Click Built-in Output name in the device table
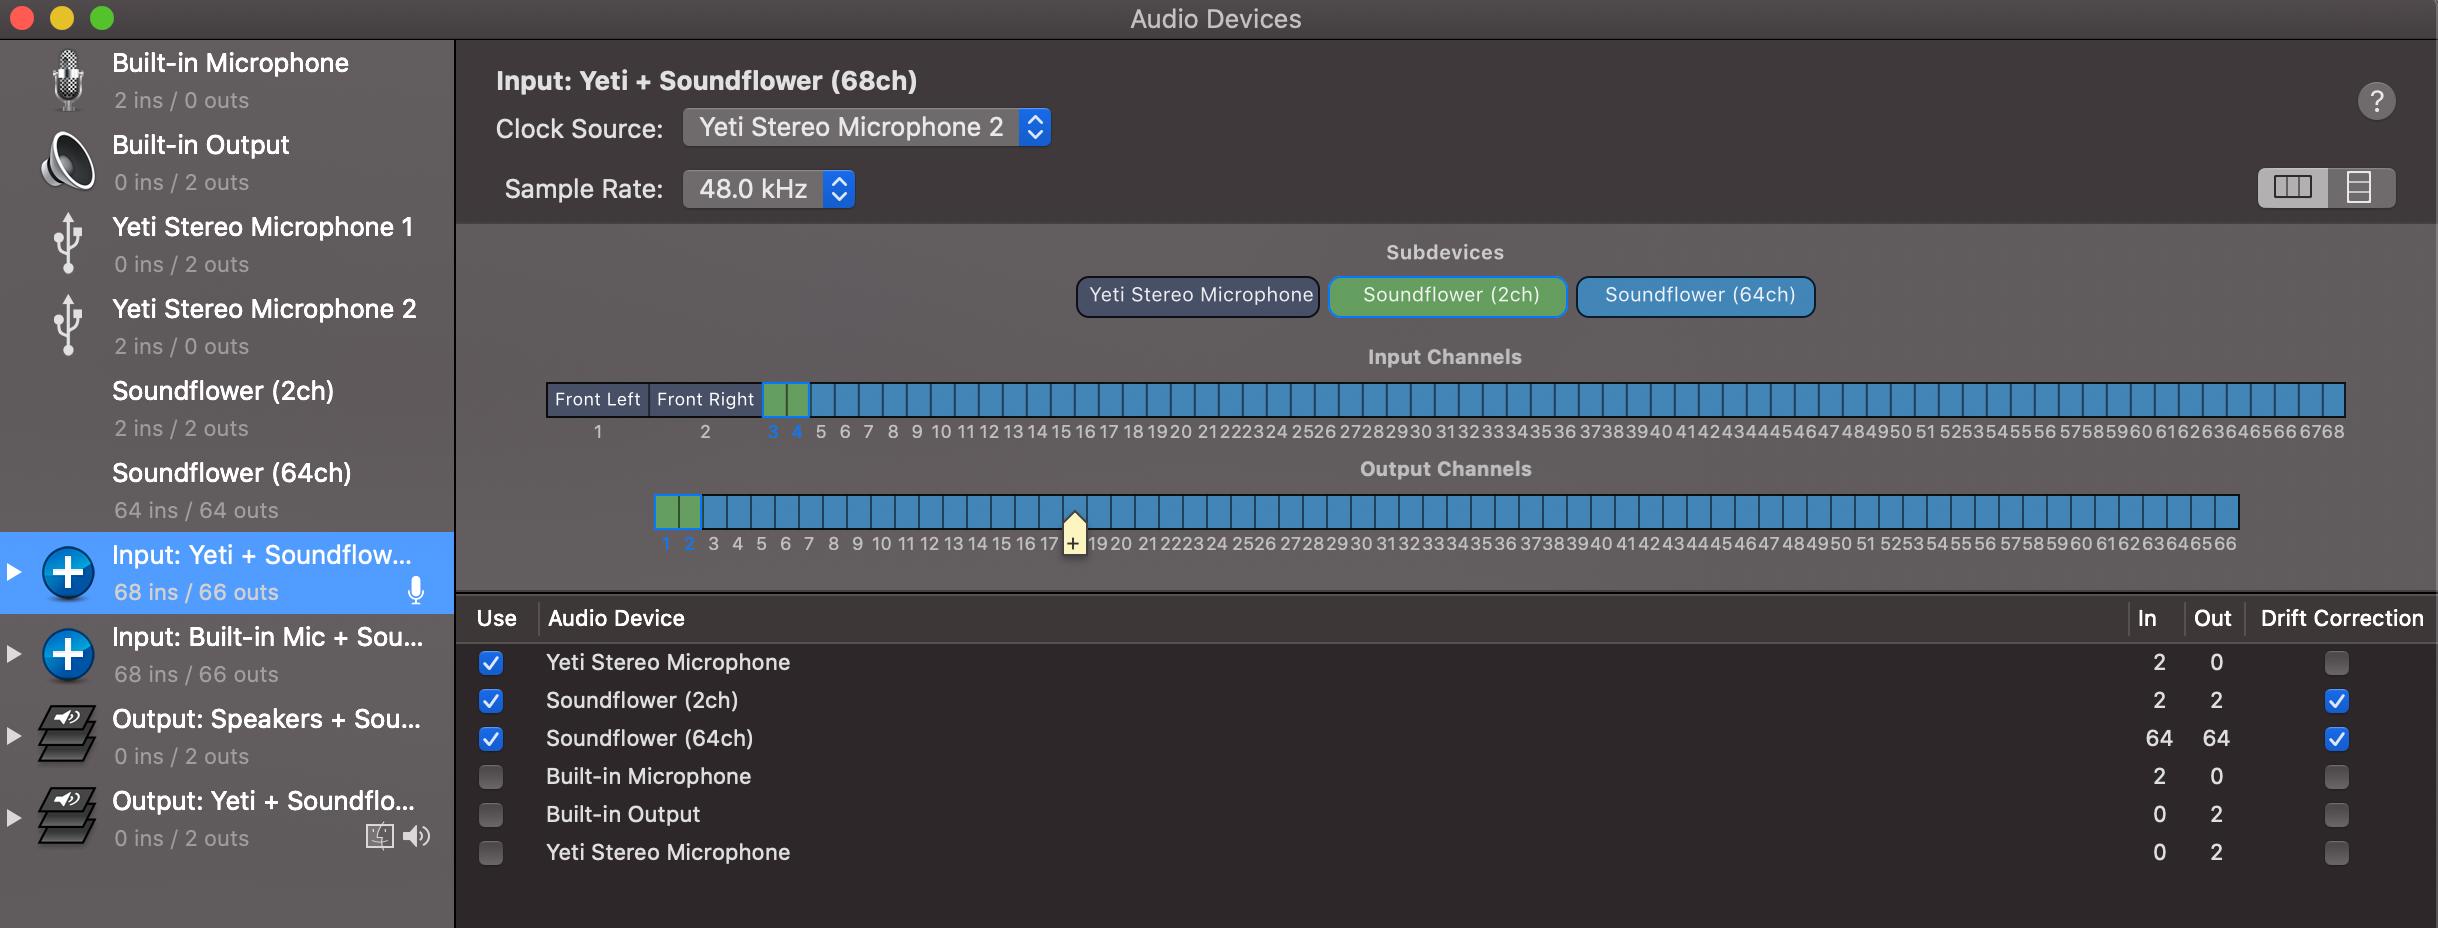Image resolution: width=2438 pixels, height=928 pixels. click(623, 815)
